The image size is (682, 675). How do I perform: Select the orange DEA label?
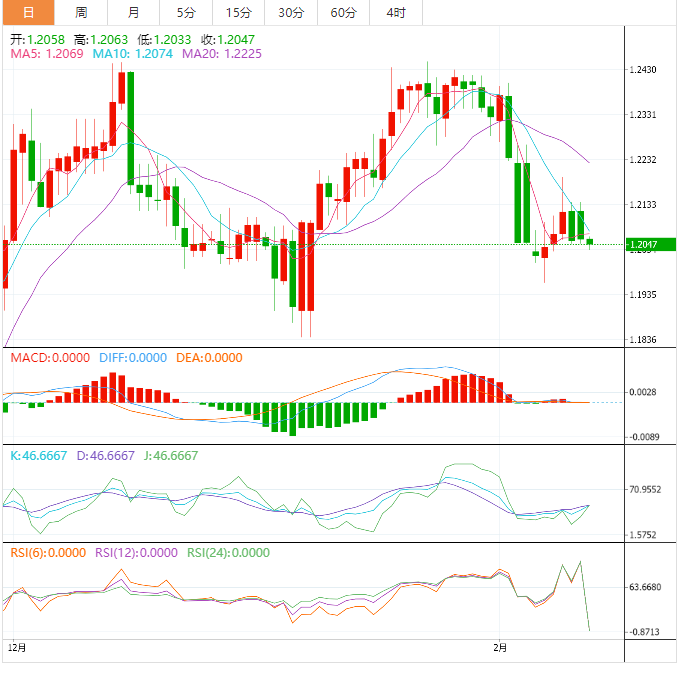click(209, 358)
